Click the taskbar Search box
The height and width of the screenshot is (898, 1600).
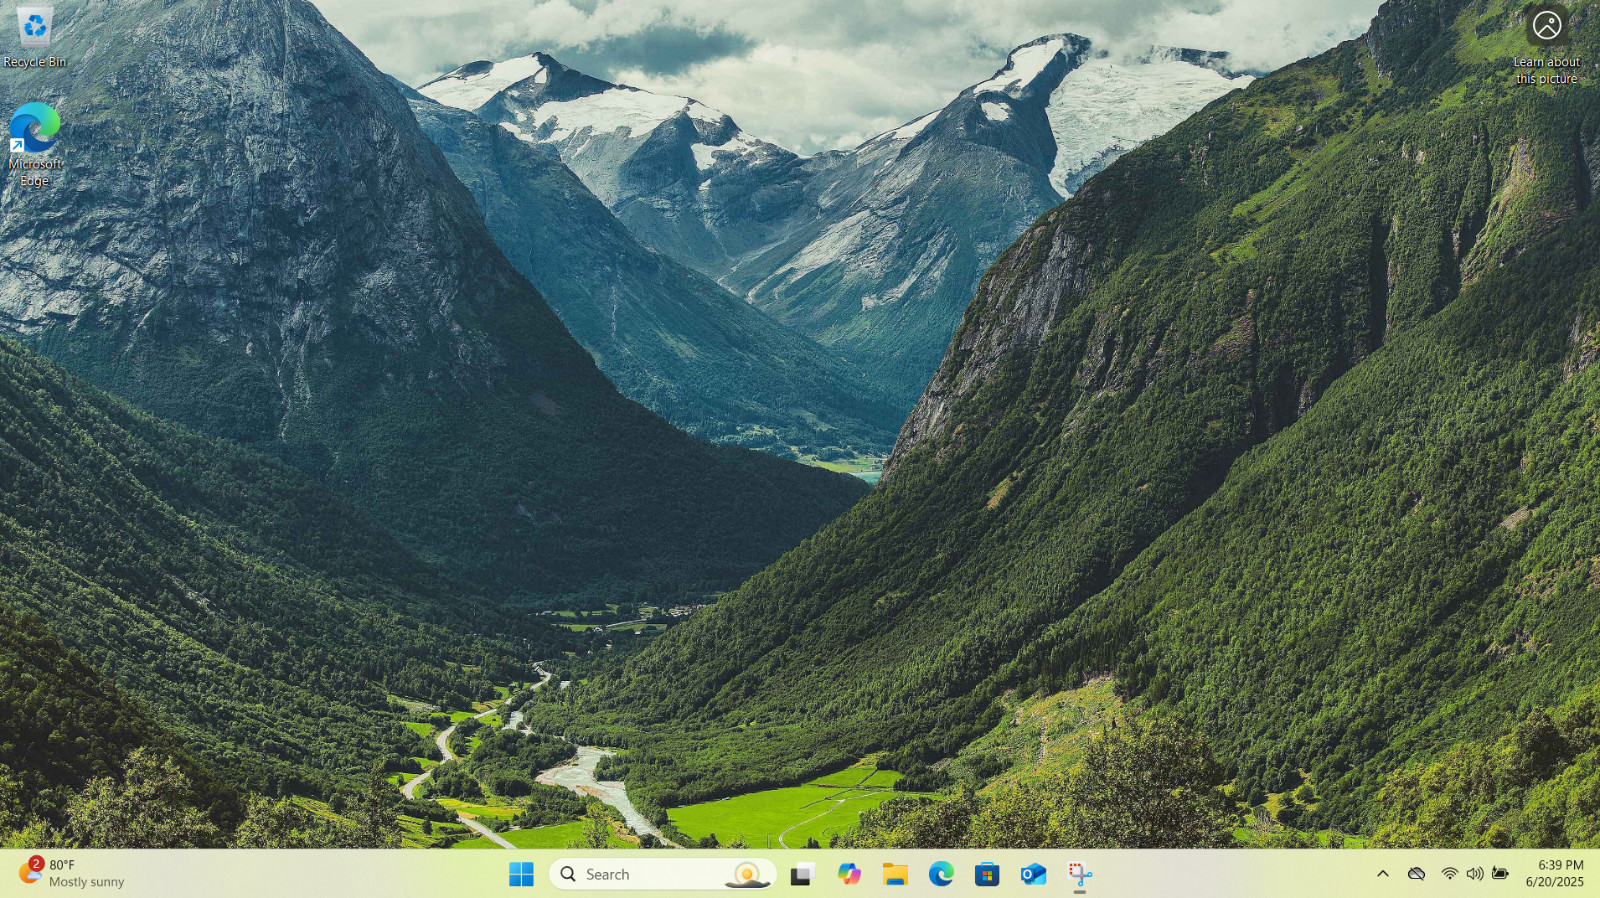[662, 874]
